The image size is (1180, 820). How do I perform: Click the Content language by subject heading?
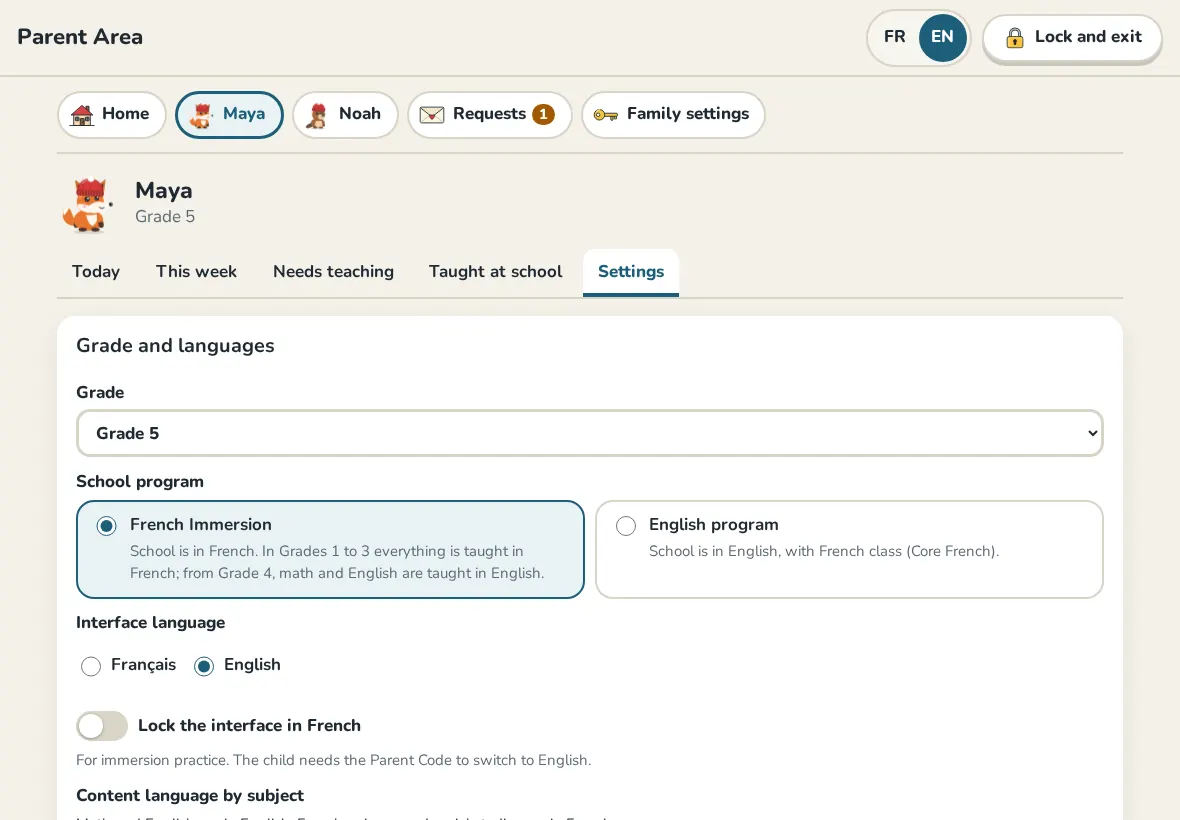[190, 796]
